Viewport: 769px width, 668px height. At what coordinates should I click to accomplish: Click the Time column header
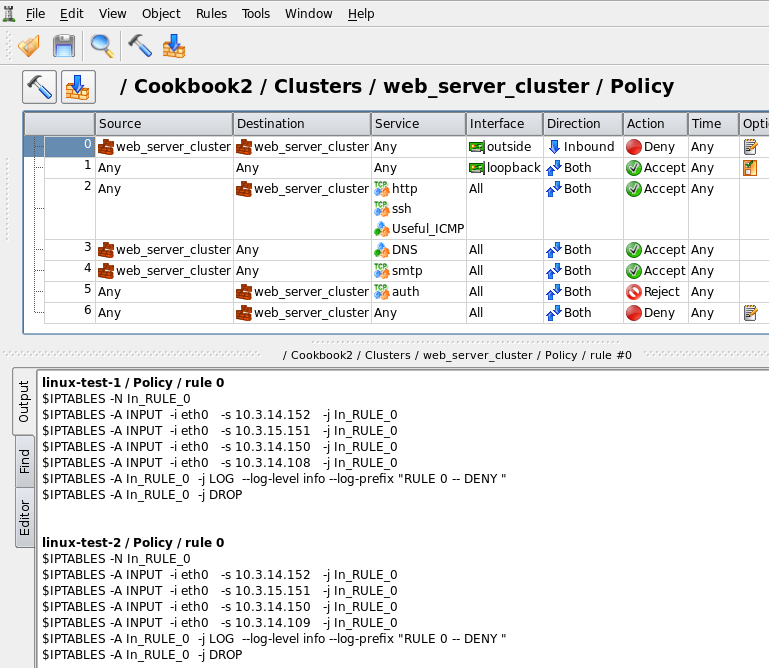714,124
